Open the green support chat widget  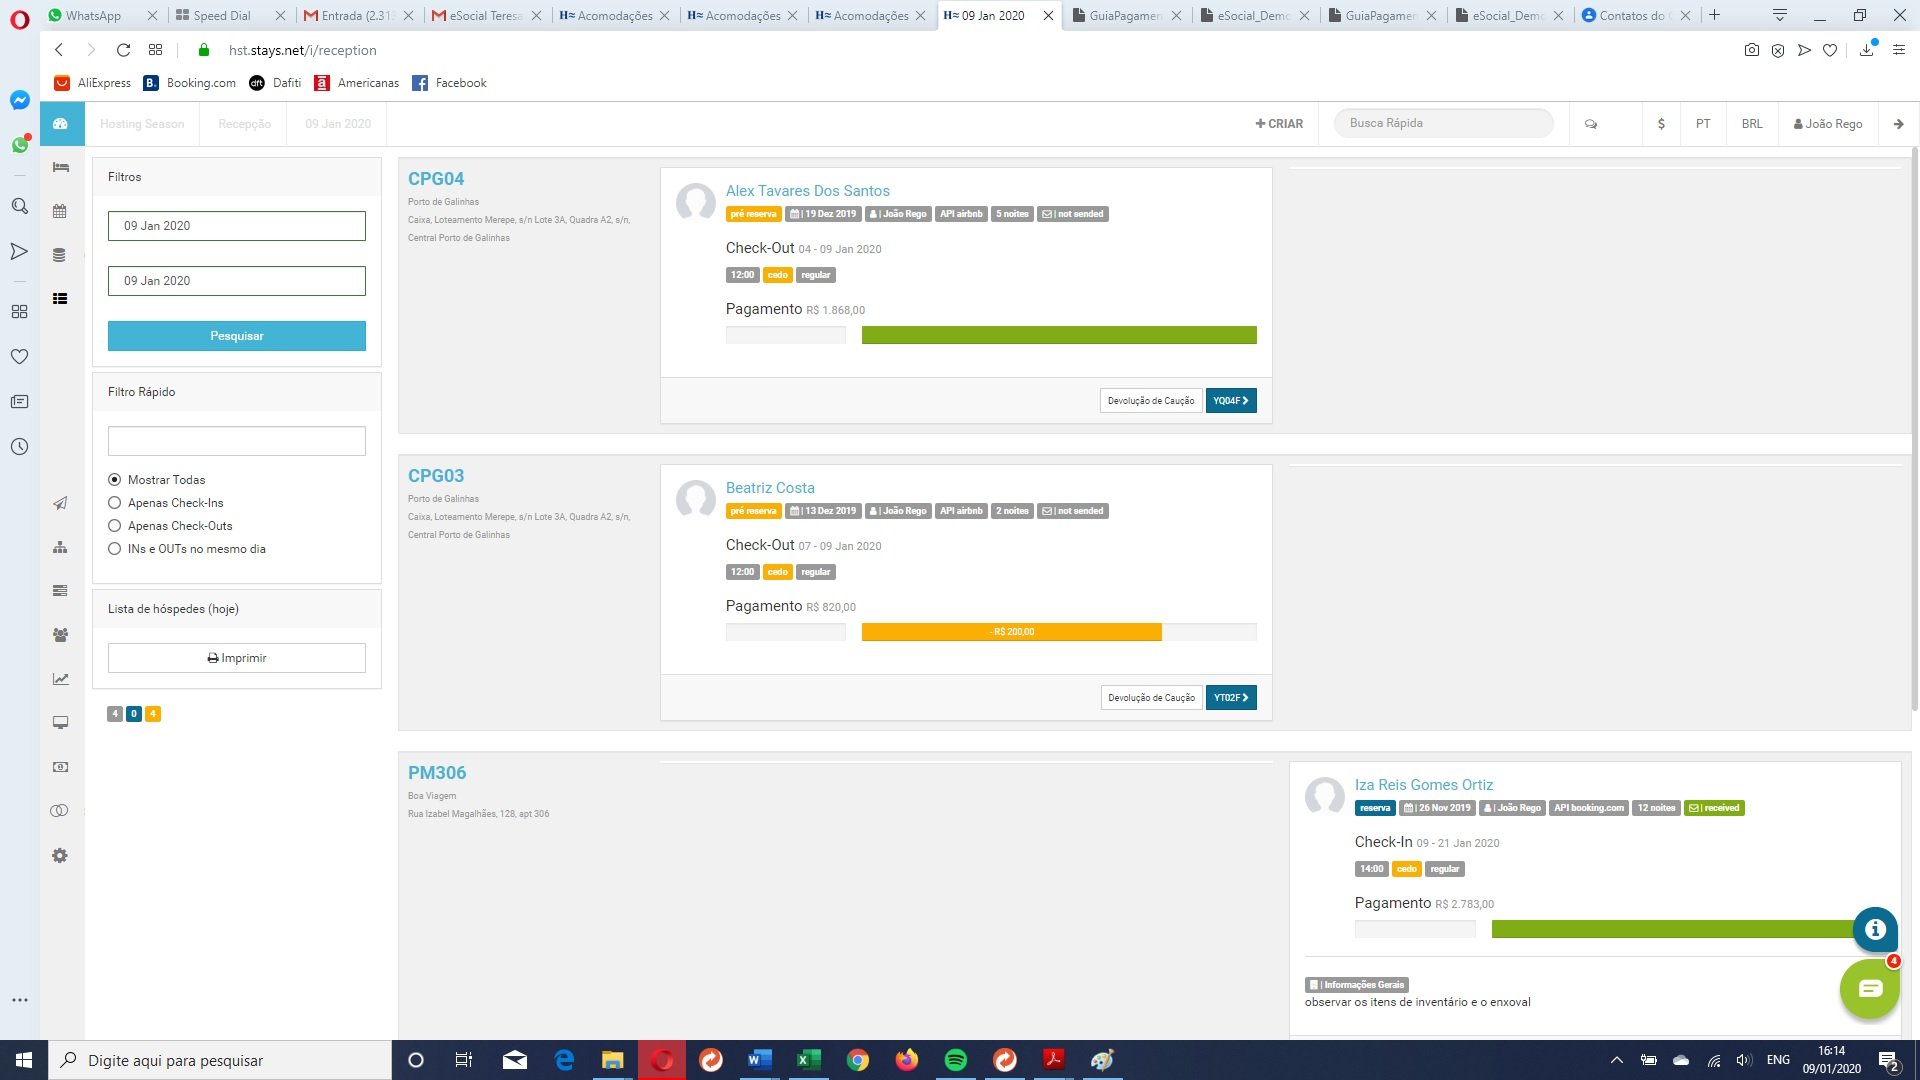tap(1870, 989)
